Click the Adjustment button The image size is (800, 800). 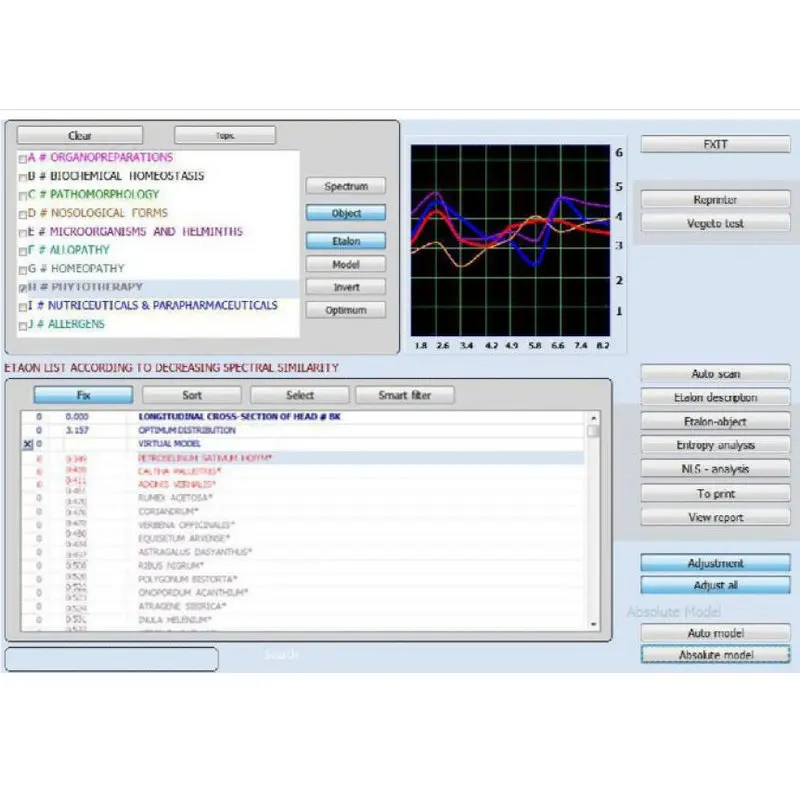click(x=715, y=563)
